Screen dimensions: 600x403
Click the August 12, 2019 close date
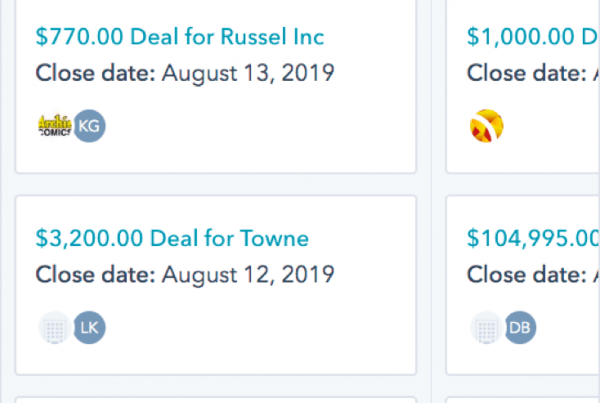[x=248, y=274]
